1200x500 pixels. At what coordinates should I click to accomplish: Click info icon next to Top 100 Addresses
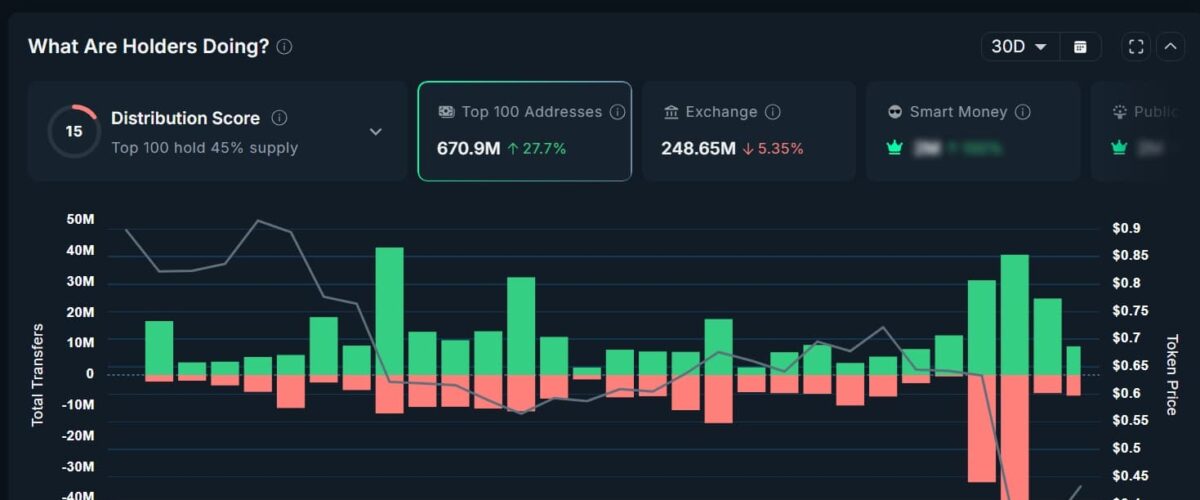click(618, 112)
